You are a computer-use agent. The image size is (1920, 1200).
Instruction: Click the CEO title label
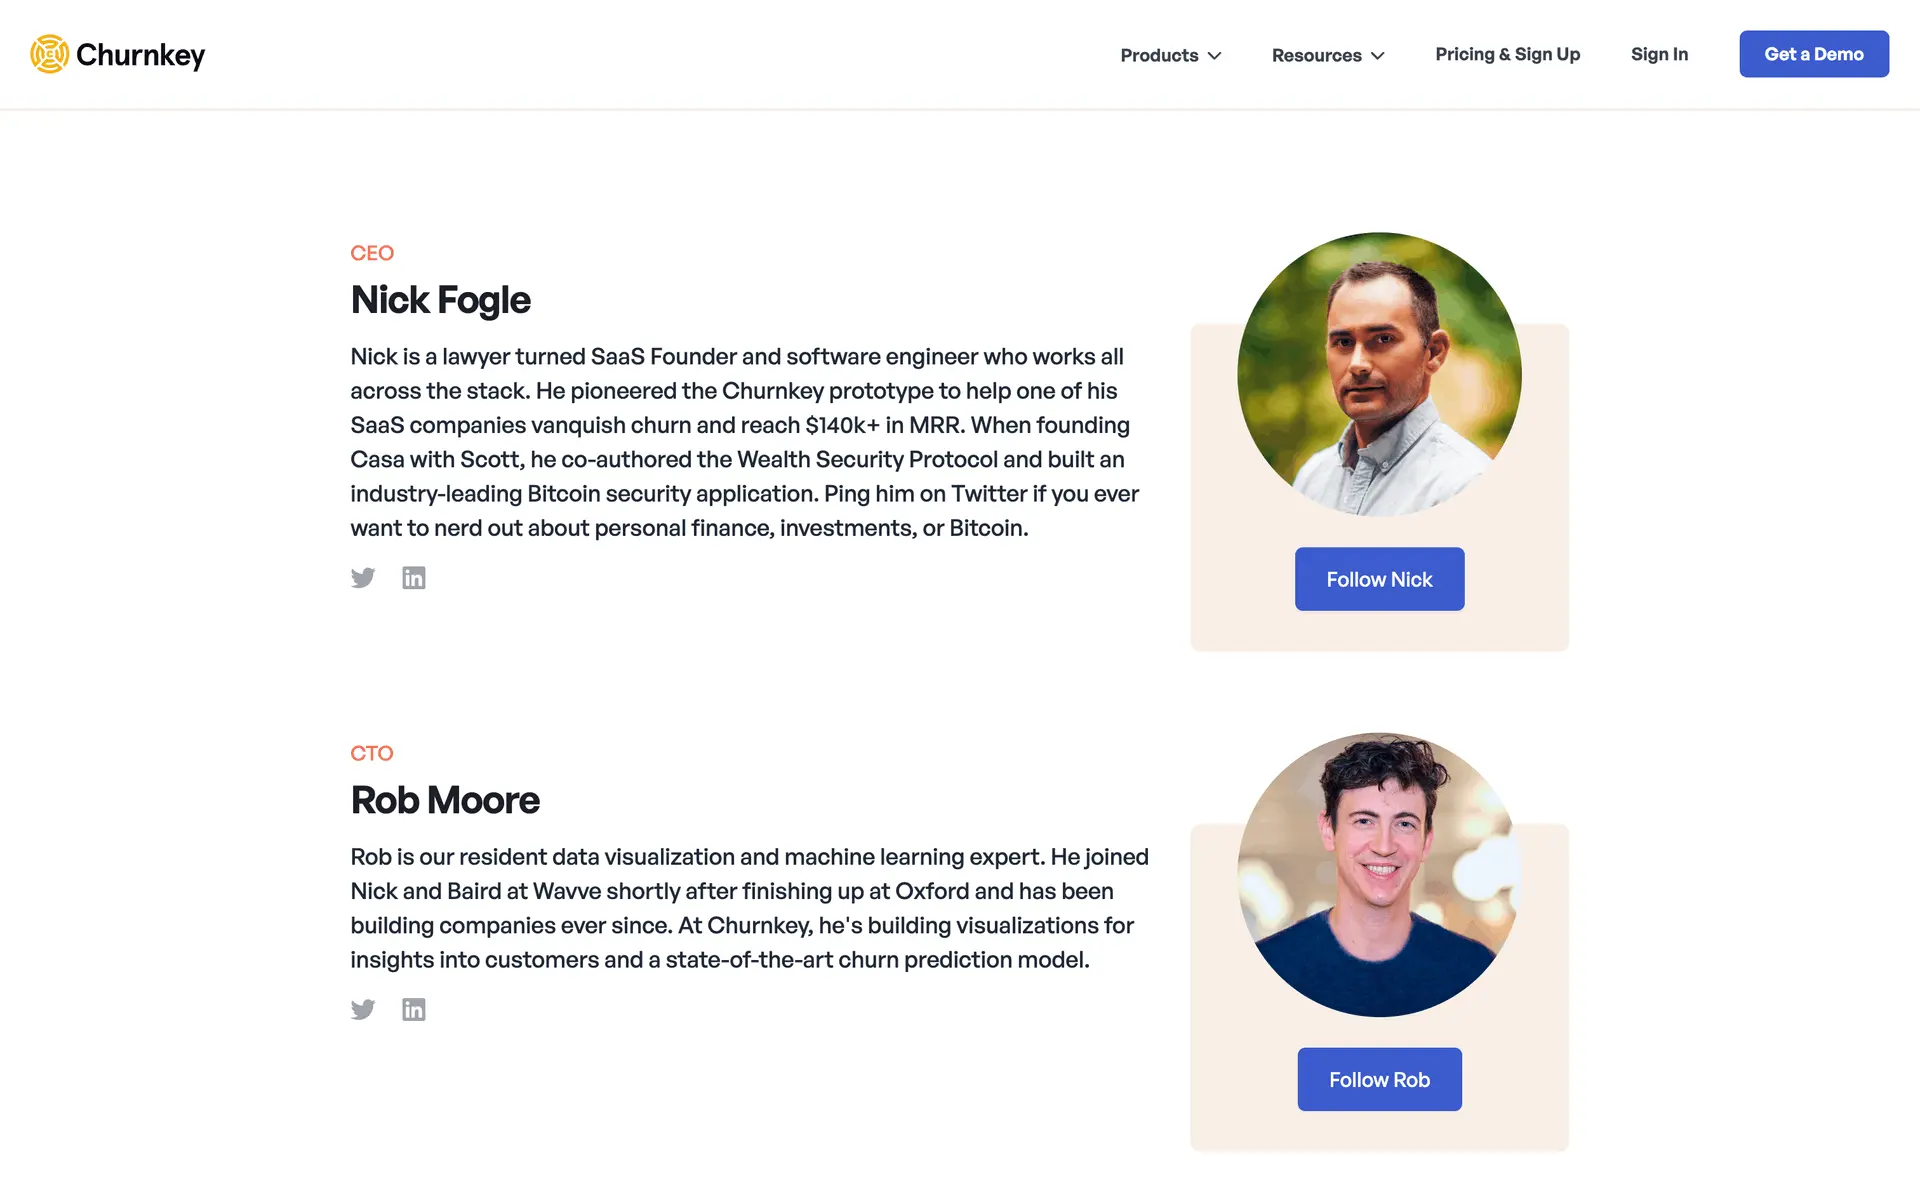pos(372,253)
